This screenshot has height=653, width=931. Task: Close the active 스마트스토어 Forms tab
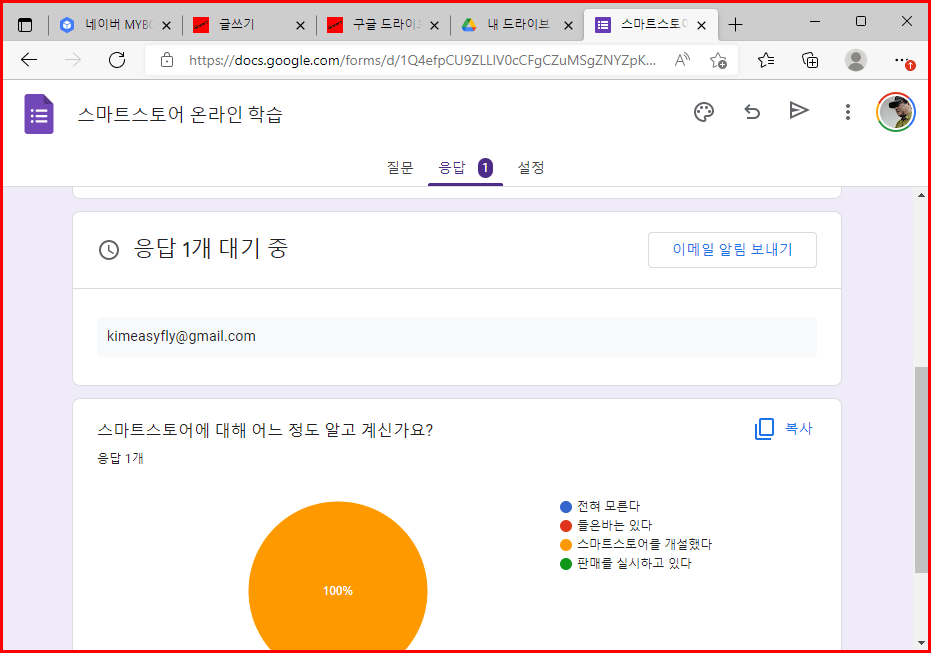701,26
